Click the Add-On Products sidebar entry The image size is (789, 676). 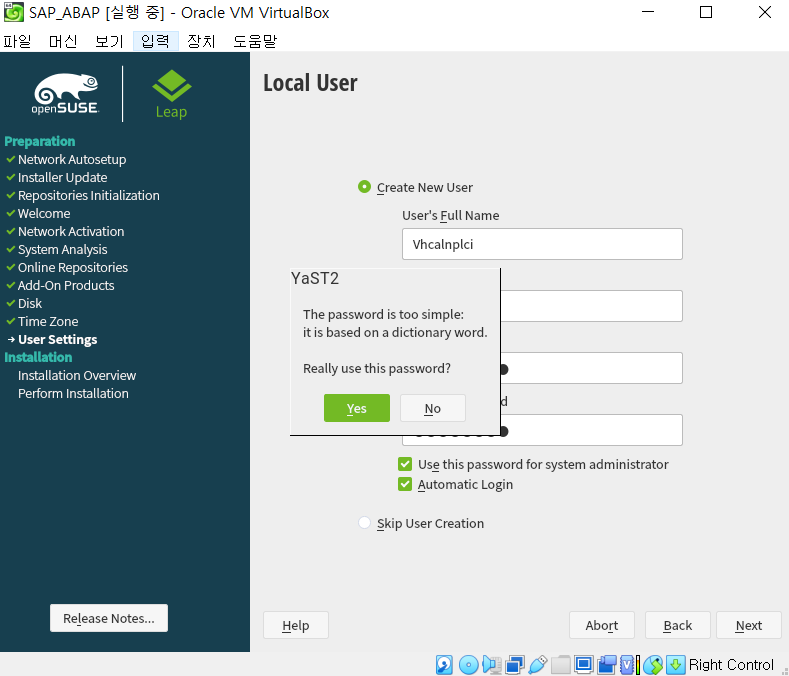coord(66,285)
